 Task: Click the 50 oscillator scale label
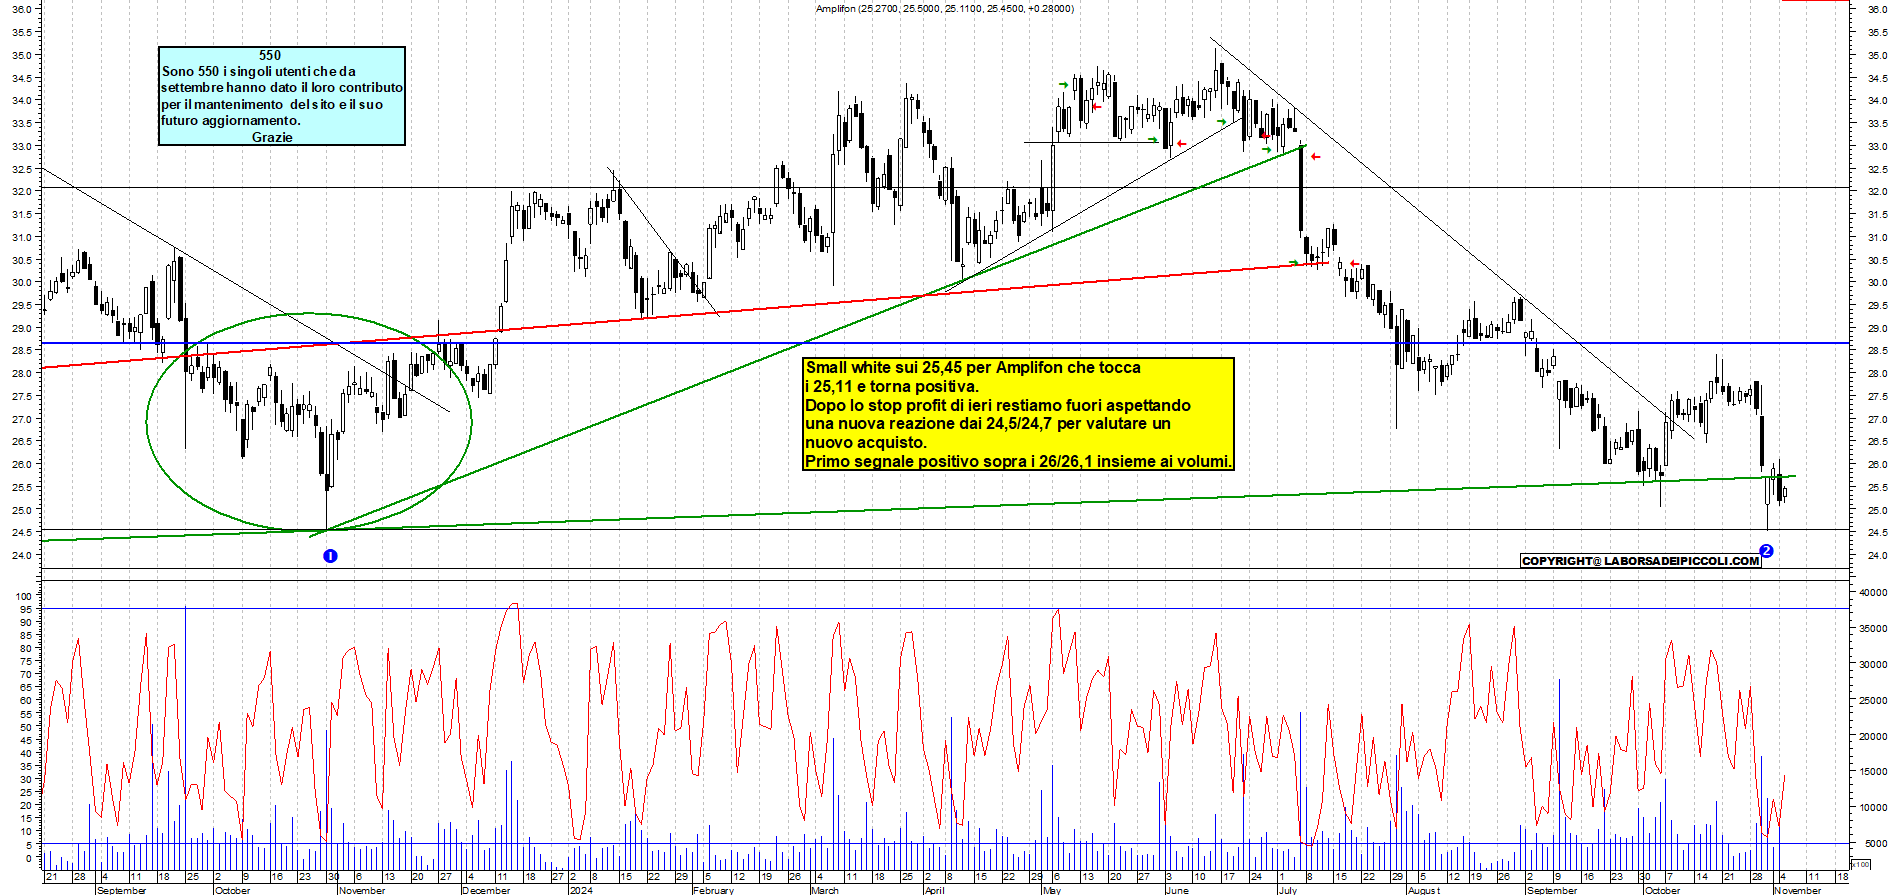tap(26, 727)
